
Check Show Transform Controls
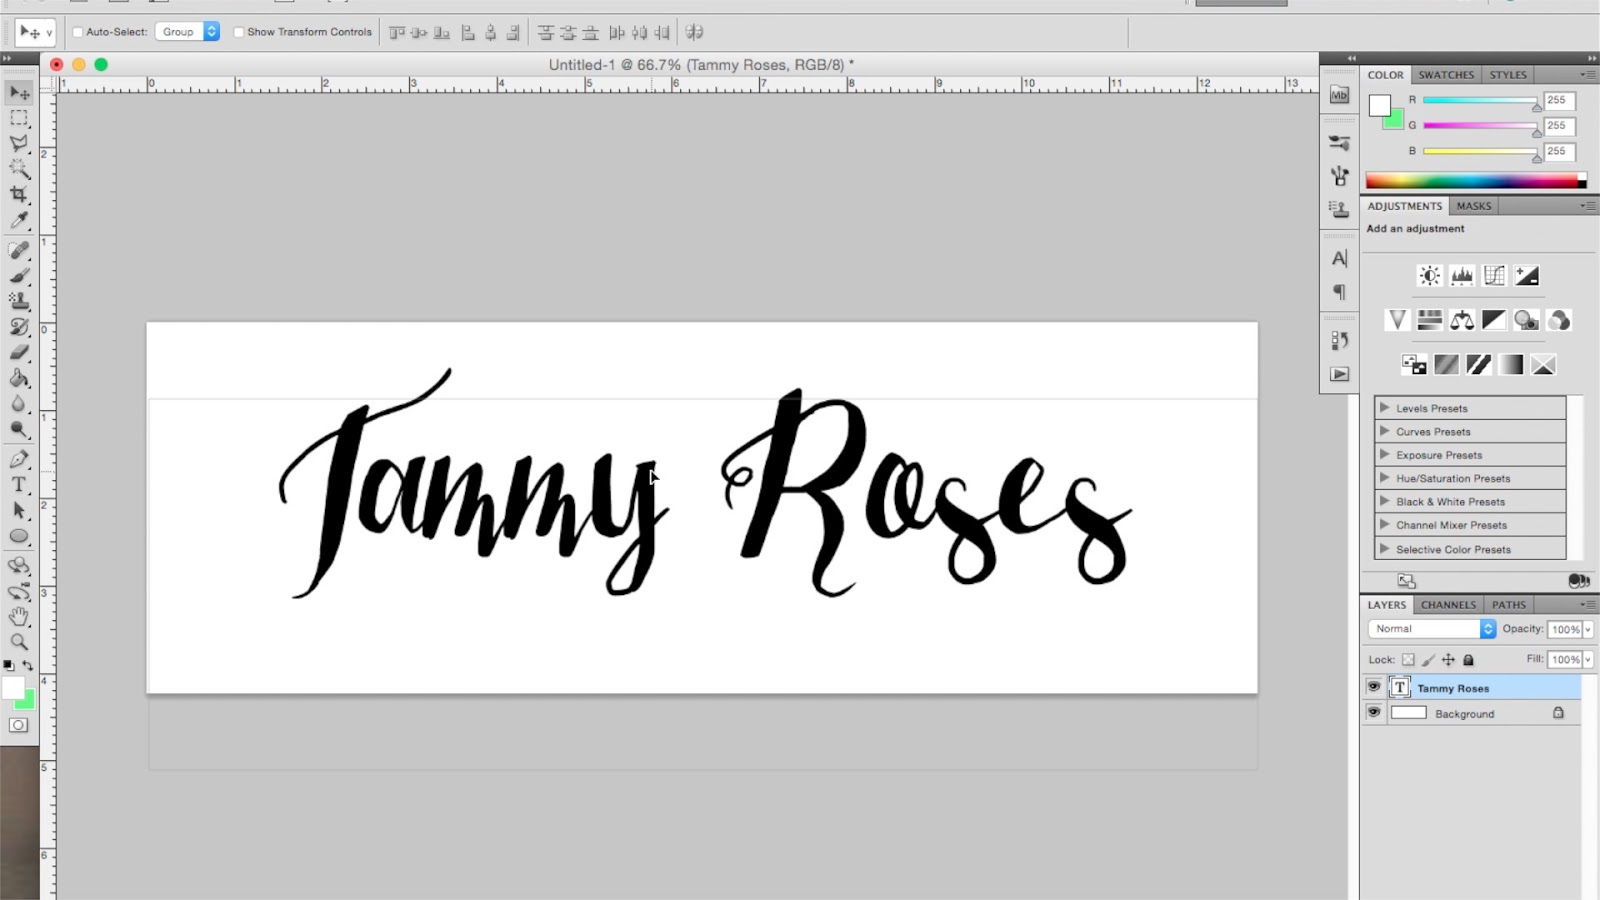238,32
